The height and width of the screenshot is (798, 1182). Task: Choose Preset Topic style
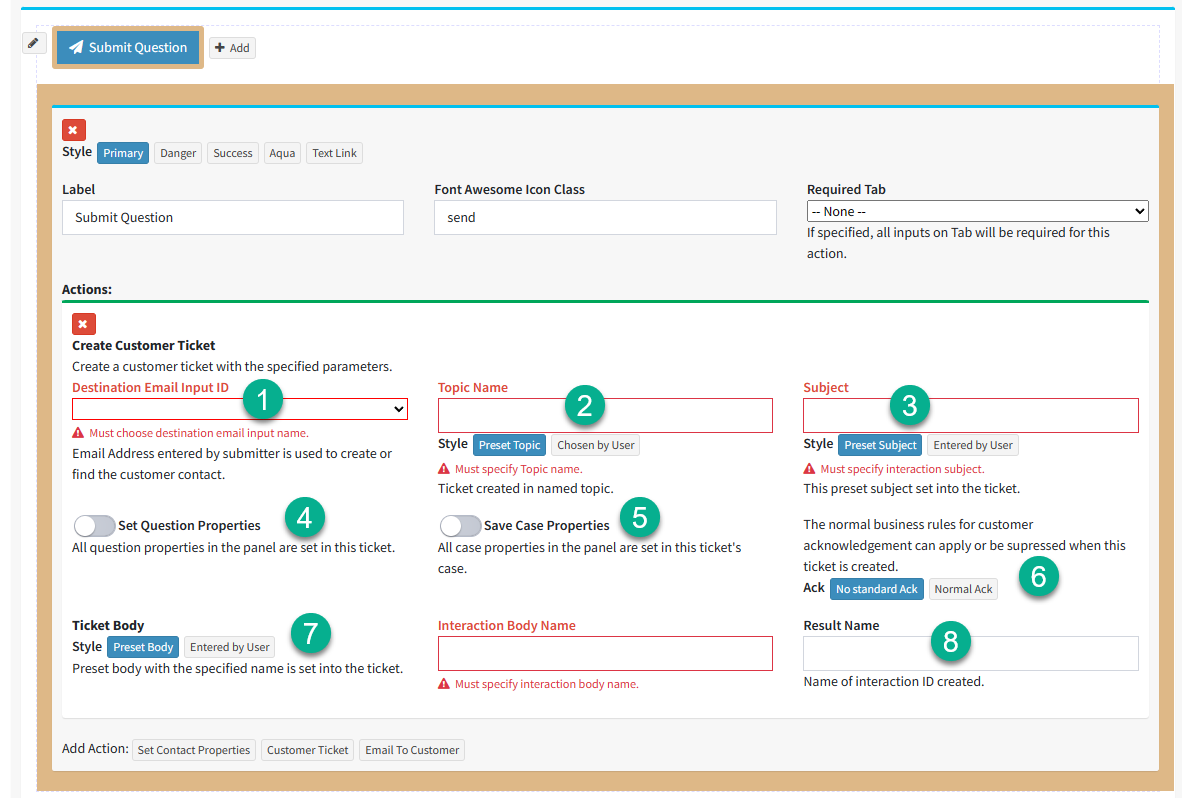(x=510, y=445)
